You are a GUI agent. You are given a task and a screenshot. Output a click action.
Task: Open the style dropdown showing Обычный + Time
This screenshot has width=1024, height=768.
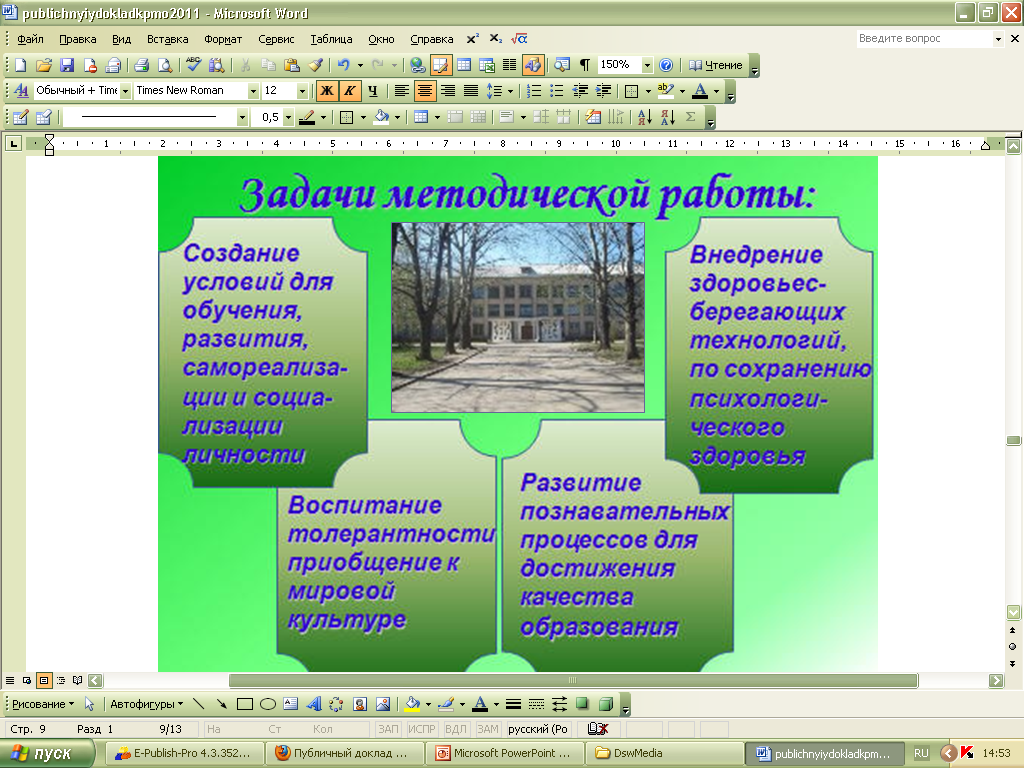click(125, 91)
